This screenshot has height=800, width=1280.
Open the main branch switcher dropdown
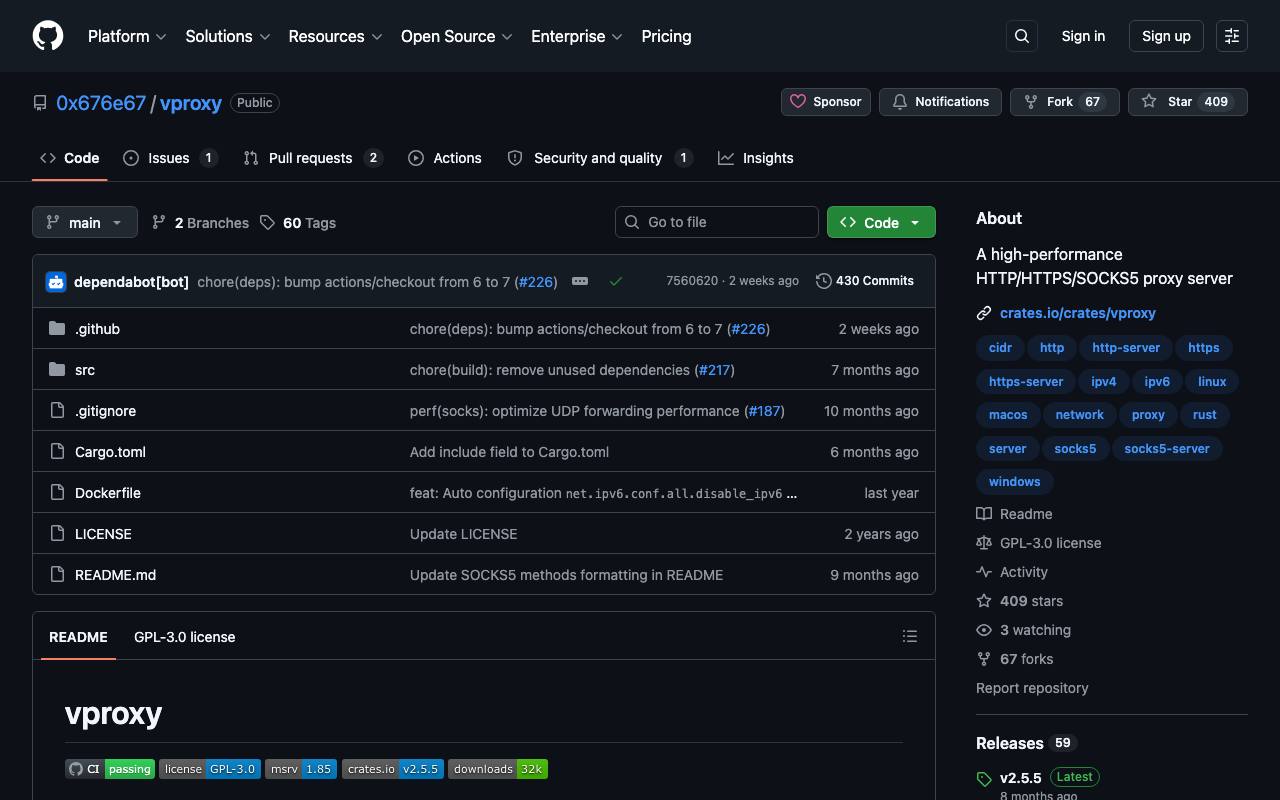(x=85, y=222)
